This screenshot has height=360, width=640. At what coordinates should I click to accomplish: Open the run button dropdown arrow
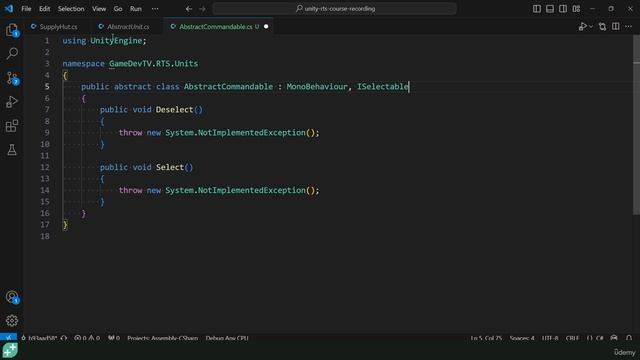click(591, 27)
